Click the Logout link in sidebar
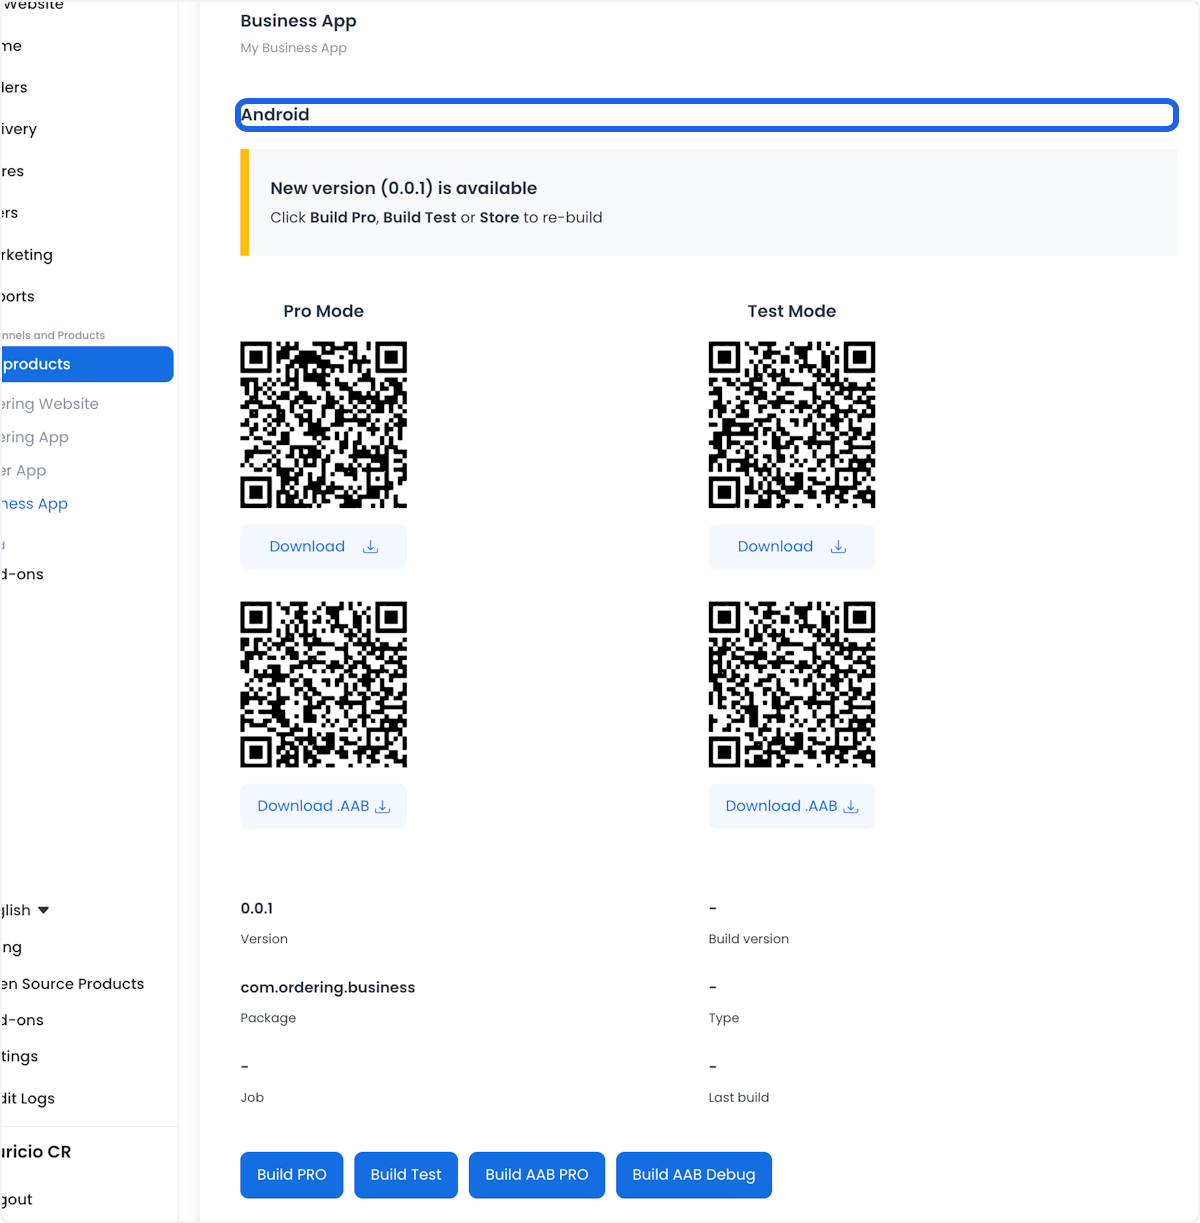The height and width of the screenshot is (1223, 1200). (x=17, y=1199)
